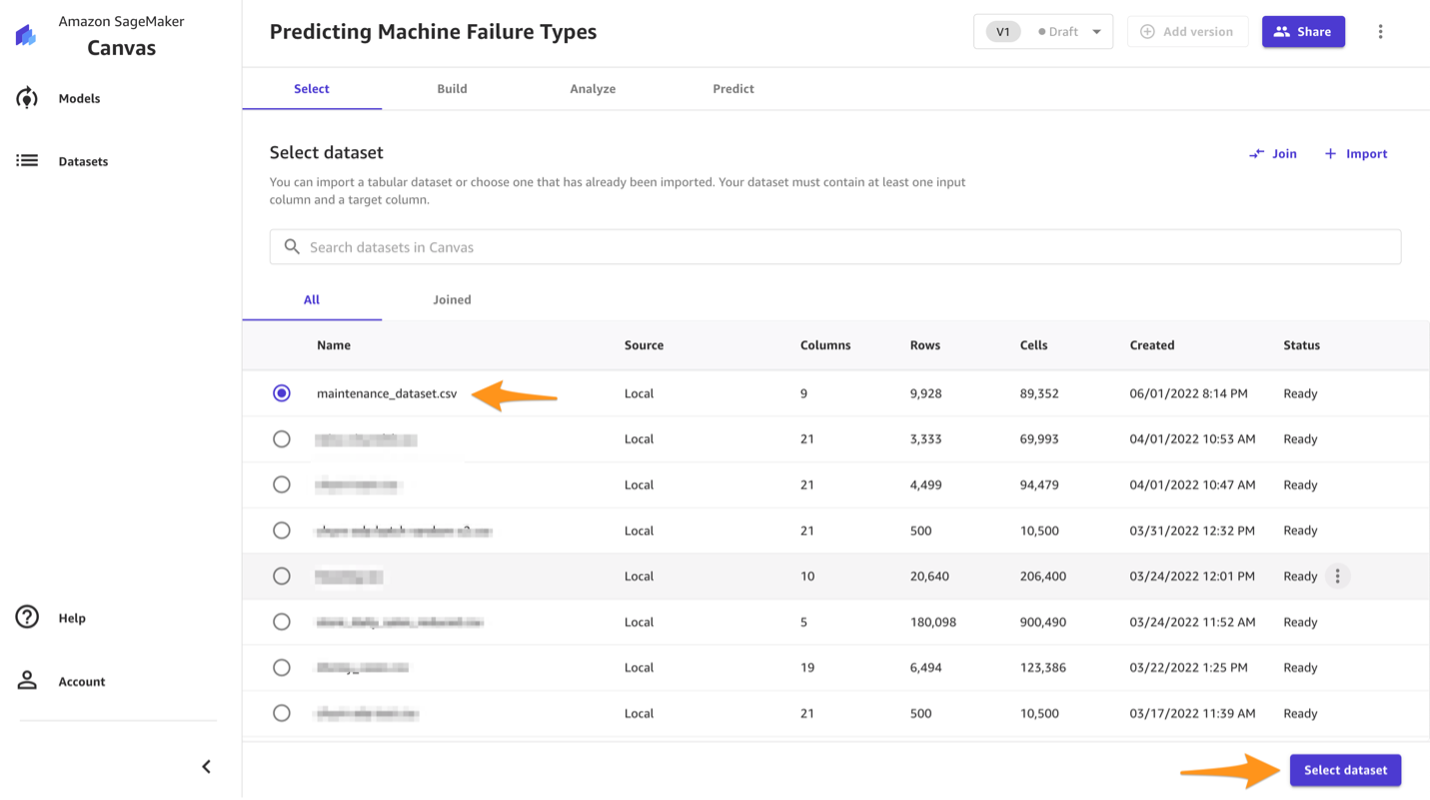1430x800 pixels.
Task: Open the Datasets list icon in sidebar
Action: pos(27,161)
